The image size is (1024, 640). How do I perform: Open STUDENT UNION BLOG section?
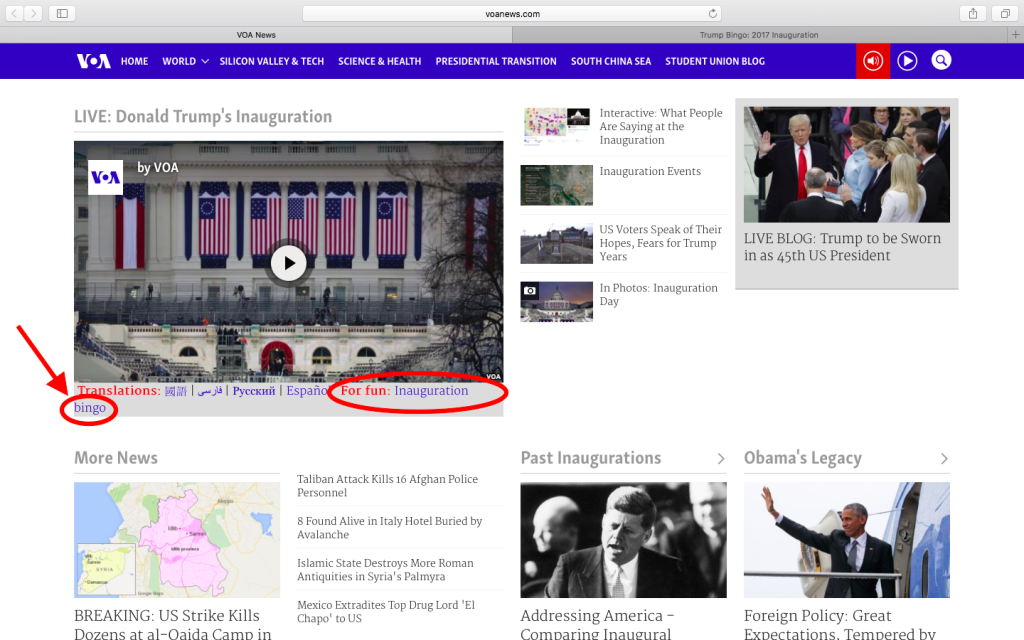(715, 61)
